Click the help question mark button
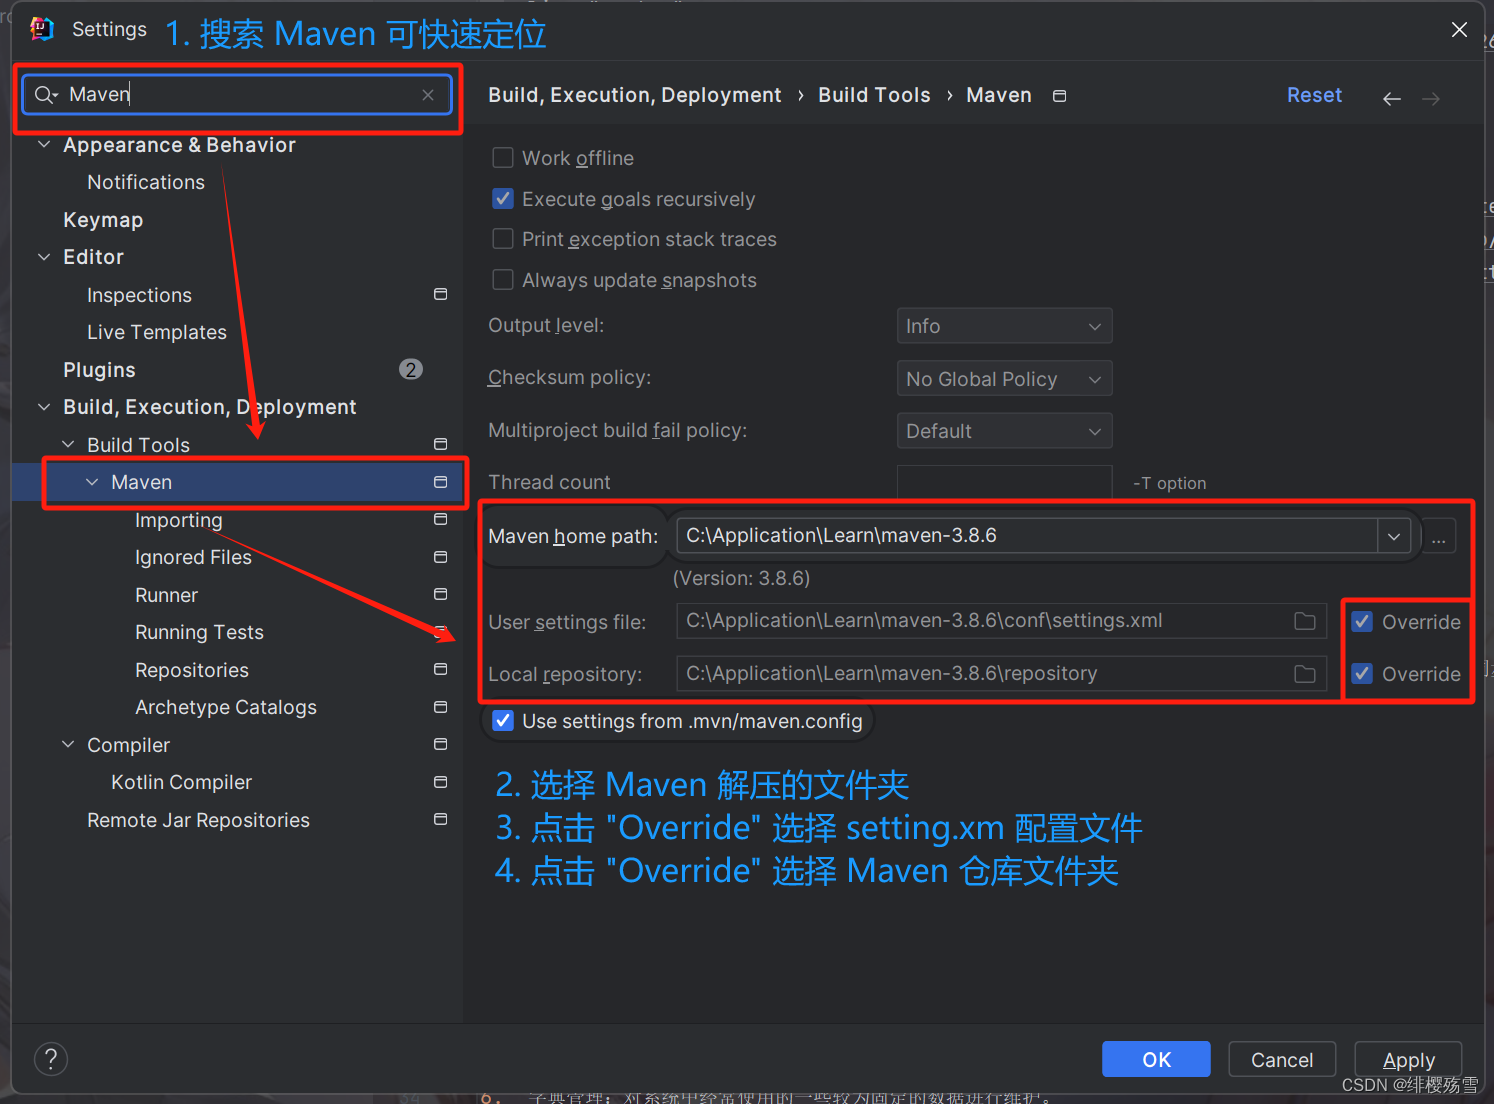This screenshot has height=1104, width=1494. pyautogui.click(x=51, y=1059)
